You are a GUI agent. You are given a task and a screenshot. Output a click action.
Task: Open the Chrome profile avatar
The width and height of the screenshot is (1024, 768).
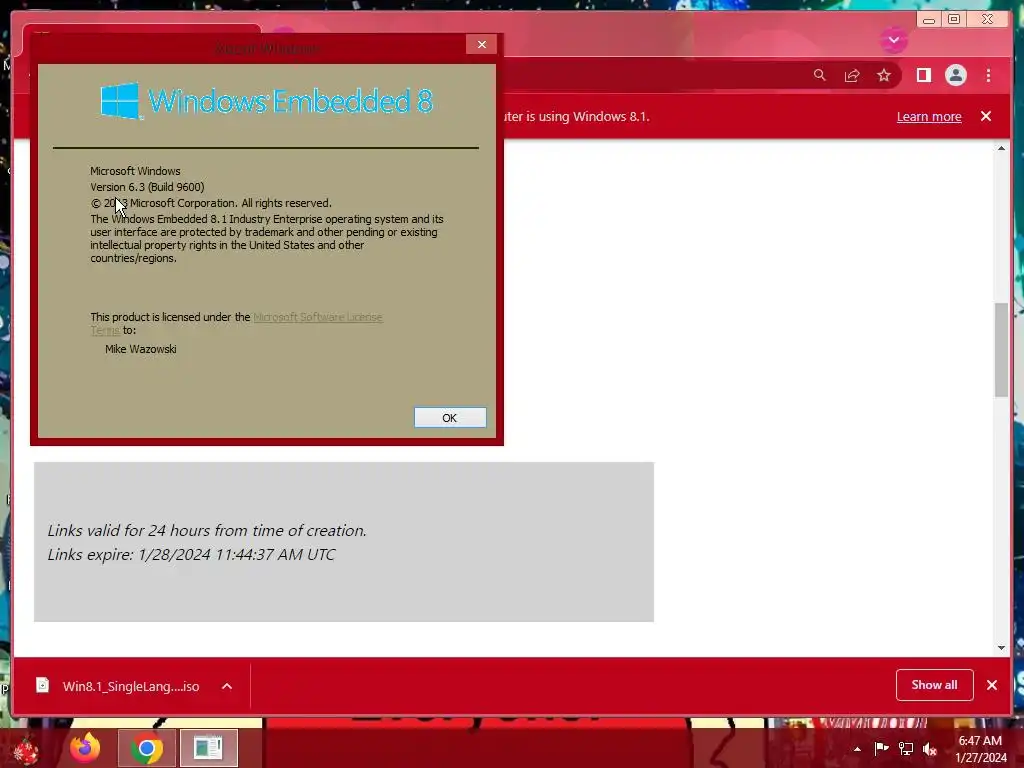tap(955, 76)
